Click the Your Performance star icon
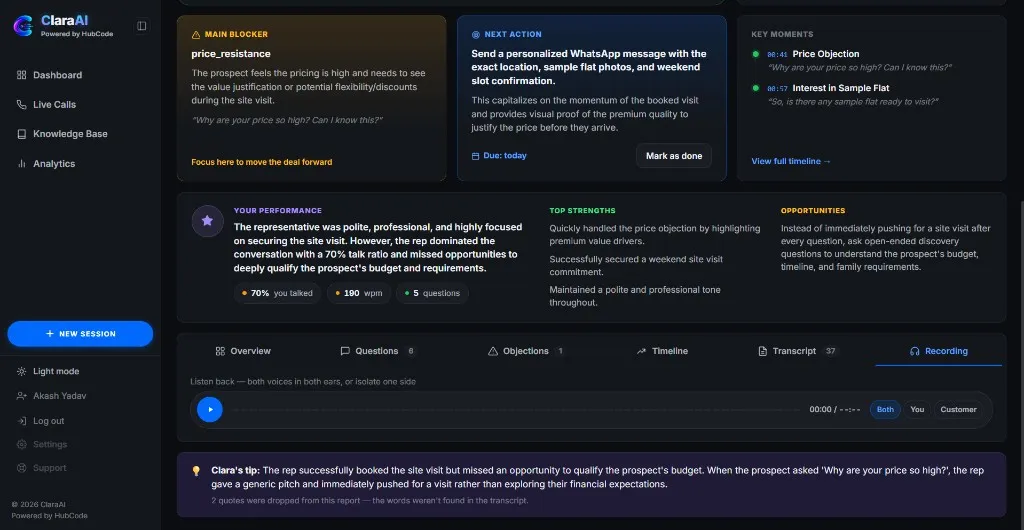This screenshot has width=1024, height=530. point(208,221)
